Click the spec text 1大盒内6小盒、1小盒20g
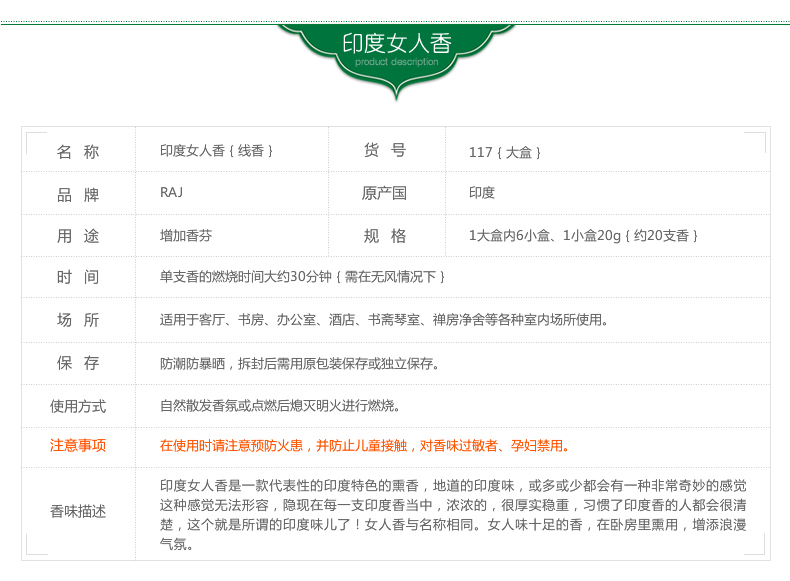This screenshot has height=581, width=790. (545, 235)
